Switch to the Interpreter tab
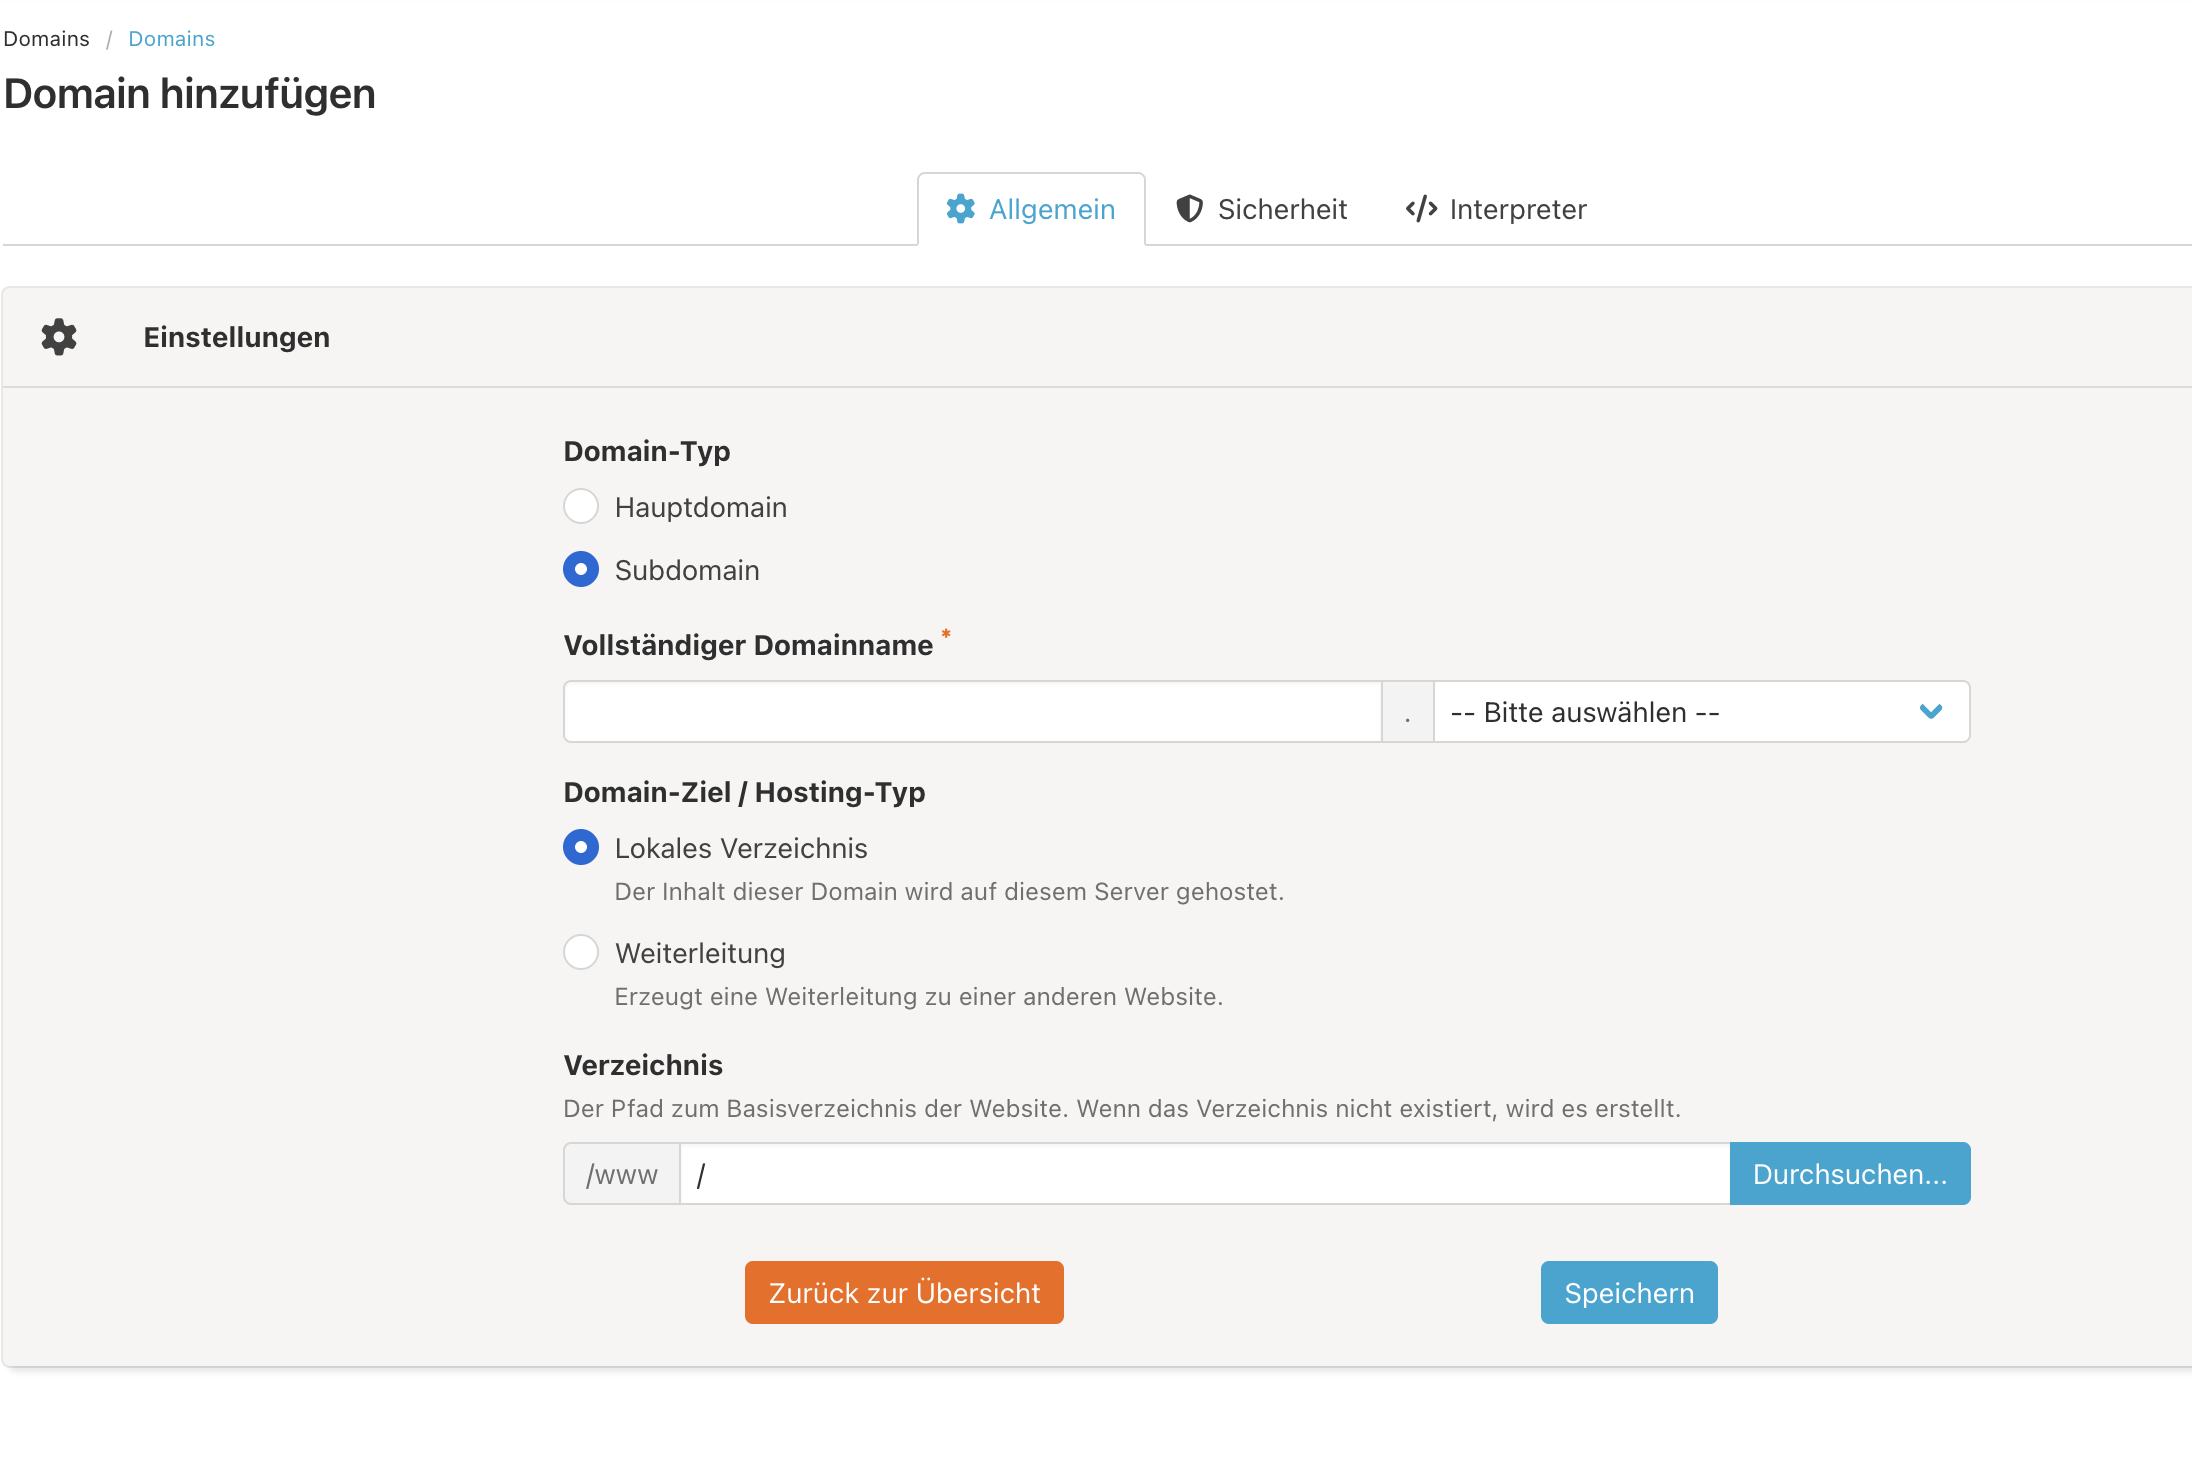This screenshot has height=1458, width=2192. 1496,209
